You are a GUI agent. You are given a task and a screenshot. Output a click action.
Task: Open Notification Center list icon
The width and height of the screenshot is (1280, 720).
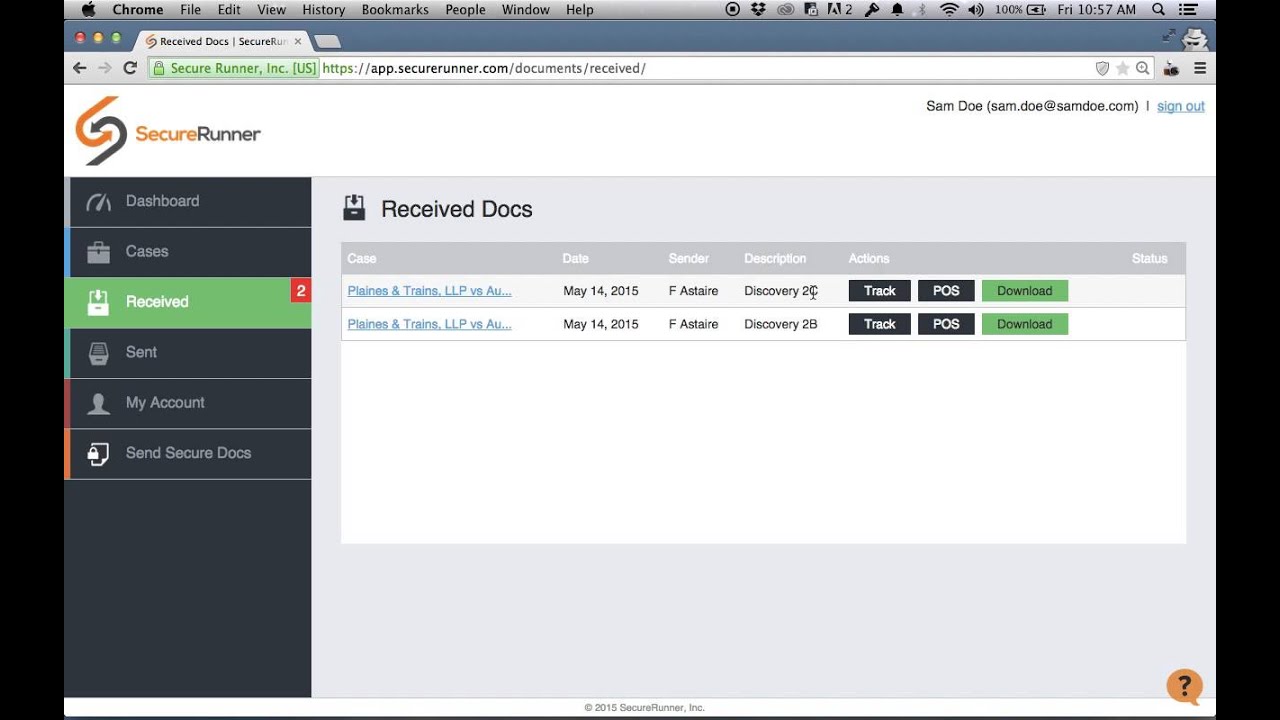1190,9
